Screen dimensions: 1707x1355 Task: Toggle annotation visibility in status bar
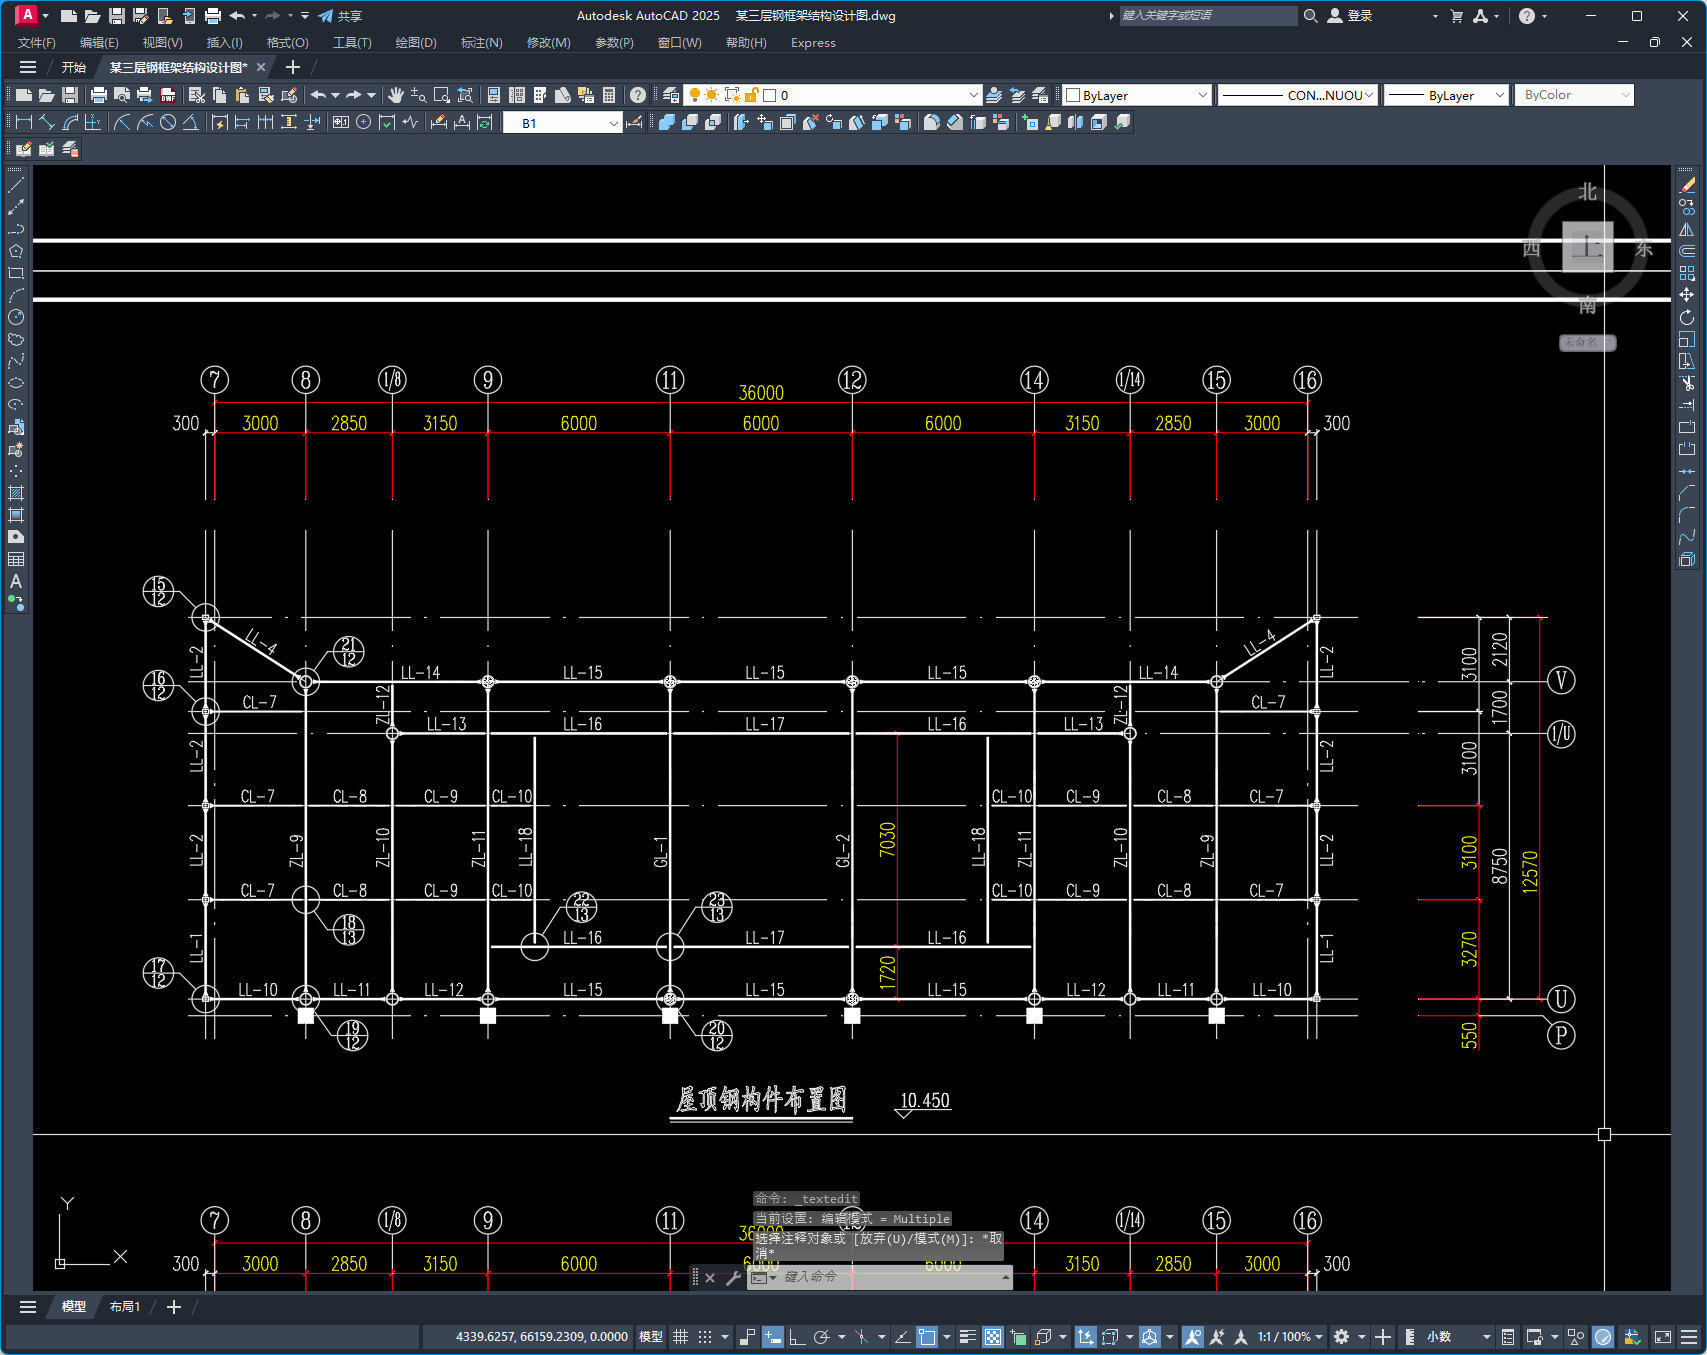1192,1337
